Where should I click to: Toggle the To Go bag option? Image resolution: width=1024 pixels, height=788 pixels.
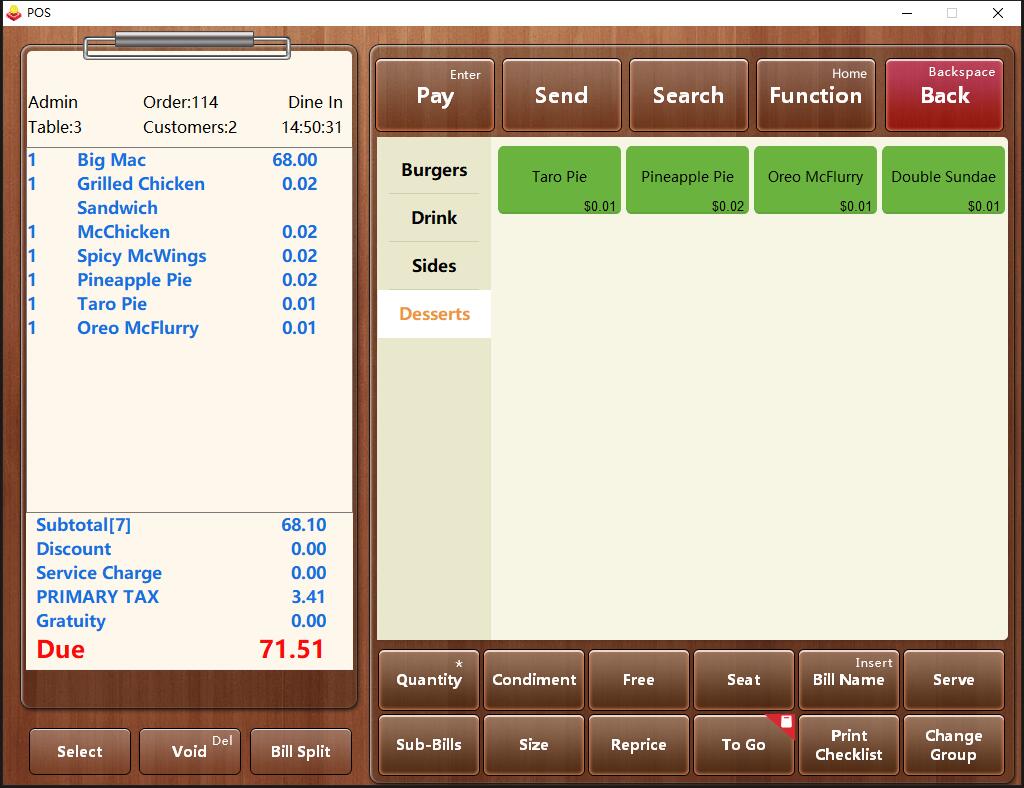[x=743, y=745]
